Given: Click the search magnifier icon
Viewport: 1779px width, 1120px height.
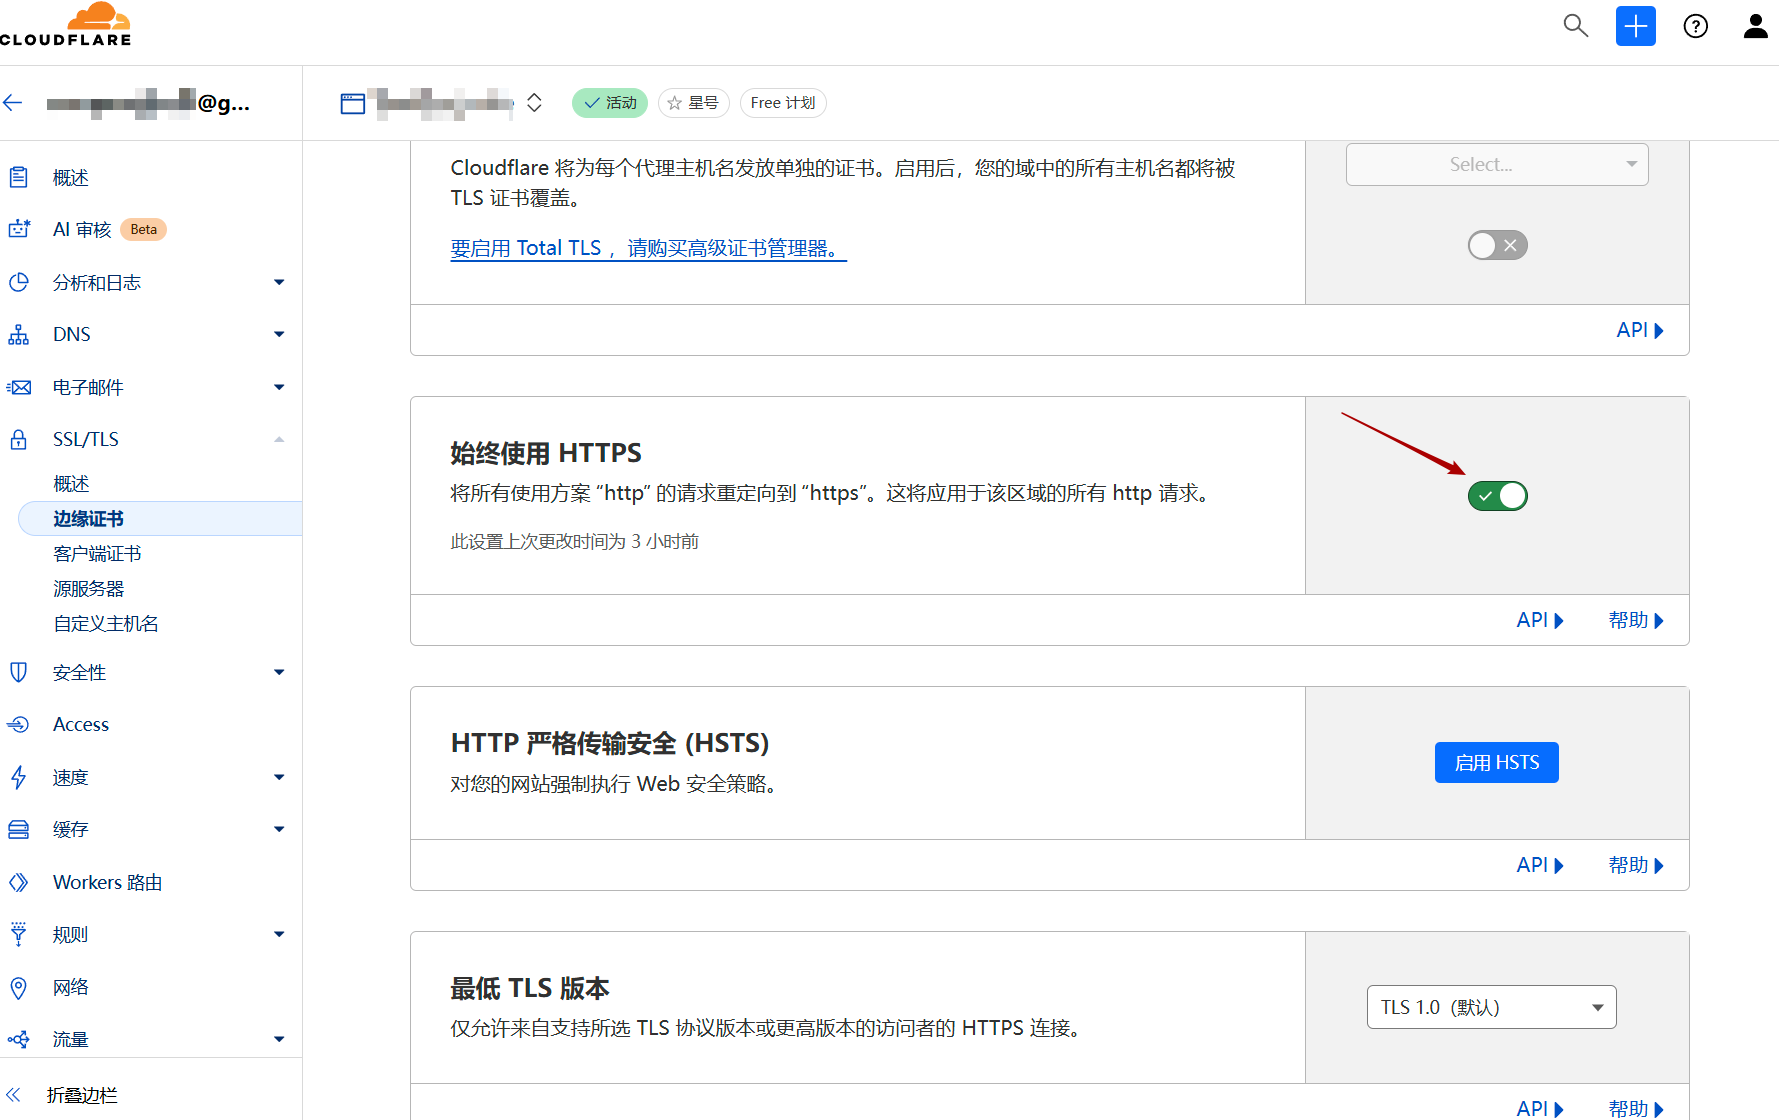Looking at the screenshot, I should tap(1575, 26).
